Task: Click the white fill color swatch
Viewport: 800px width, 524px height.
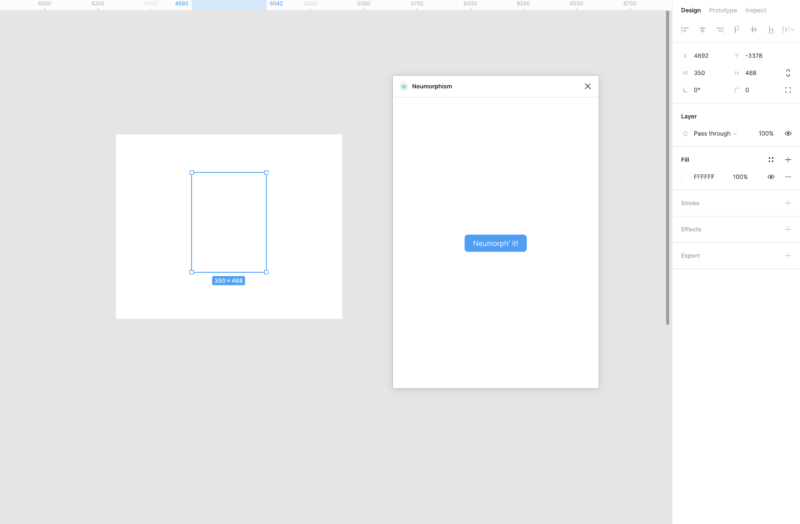Action: click(686, 177)
